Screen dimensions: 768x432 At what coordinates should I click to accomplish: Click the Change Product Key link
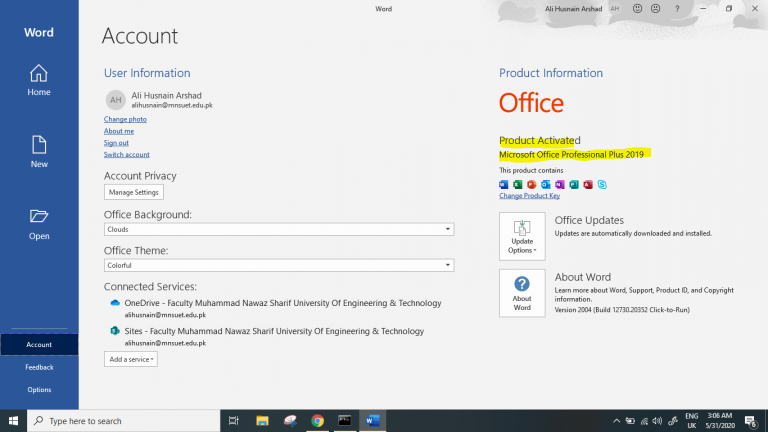[529, 195]
